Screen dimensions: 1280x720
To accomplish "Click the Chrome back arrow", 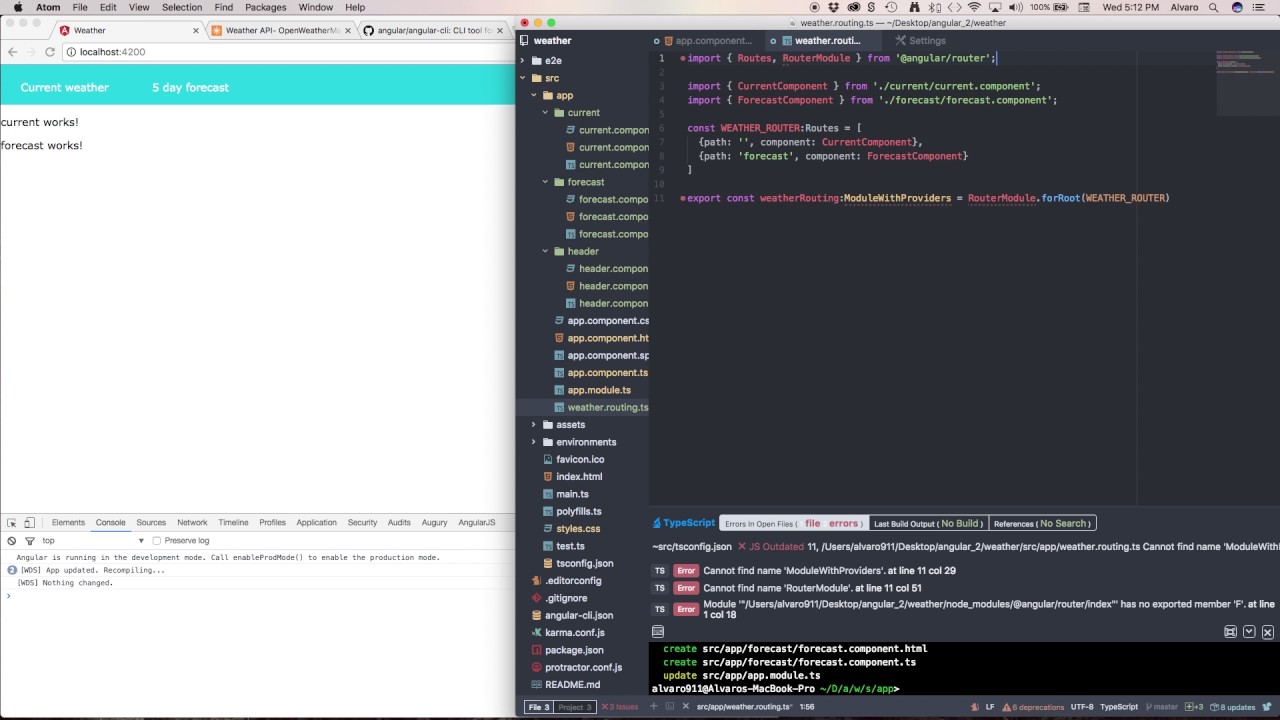I will coord(11,51).
